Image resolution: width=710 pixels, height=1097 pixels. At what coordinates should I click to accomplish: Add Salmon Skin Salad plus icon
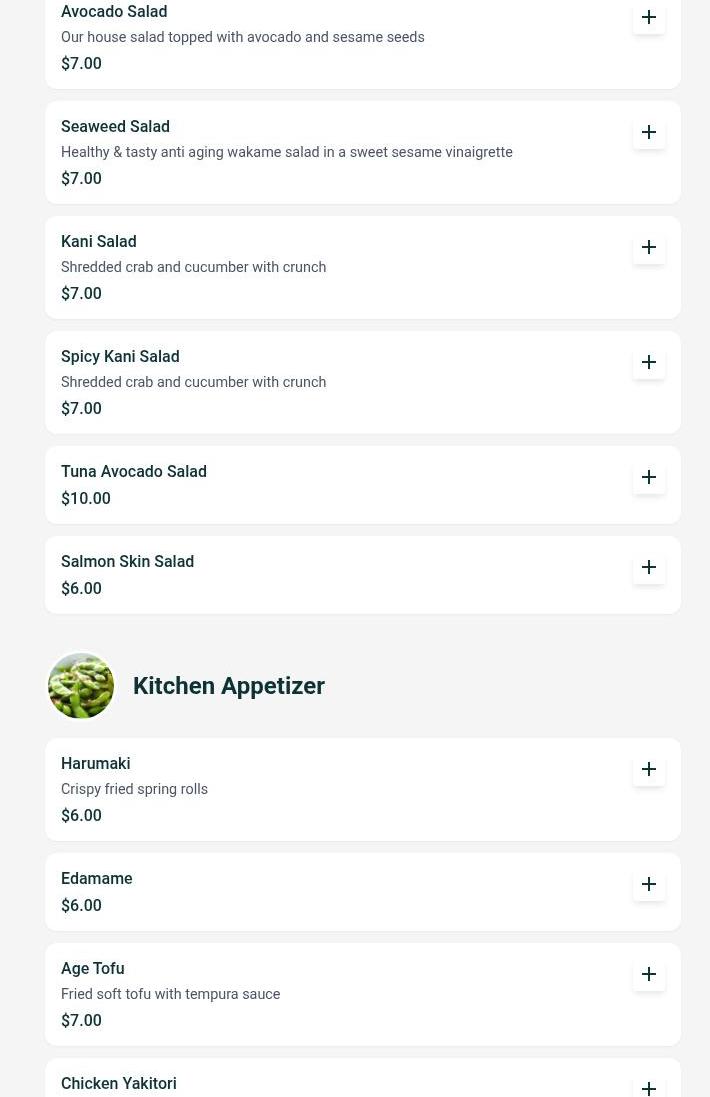coord(648,567)
